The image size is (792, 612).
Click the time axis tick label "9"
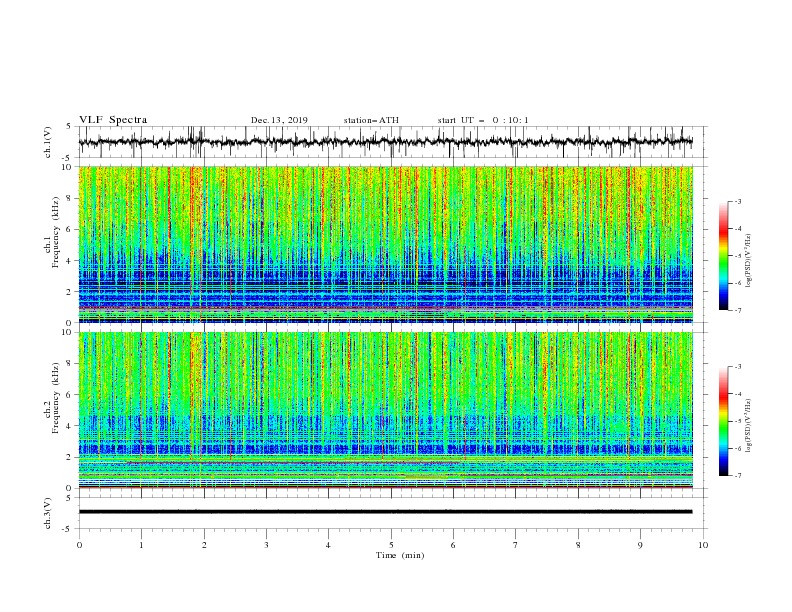[640, 545]
